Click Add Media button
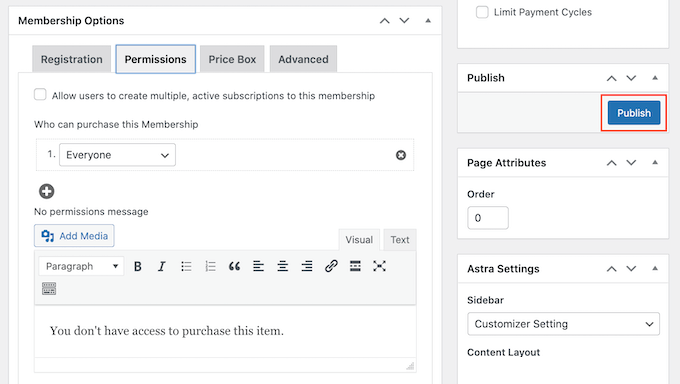The image size is (680, 384). [x=74, y=236]
